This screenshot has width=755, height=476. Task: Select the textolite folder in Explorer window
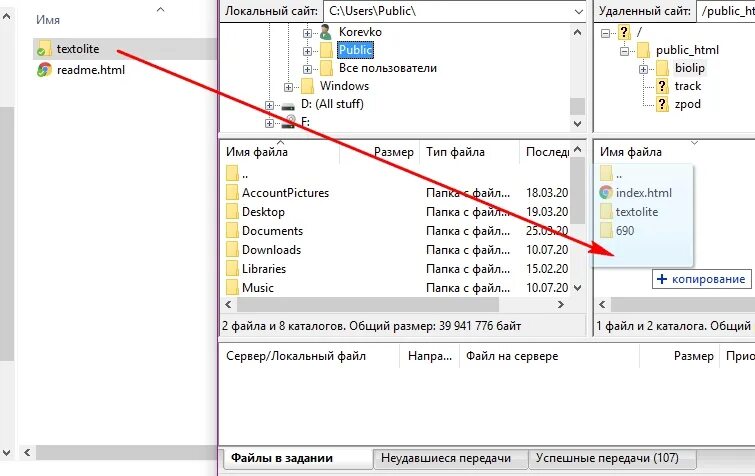point(78,49)
